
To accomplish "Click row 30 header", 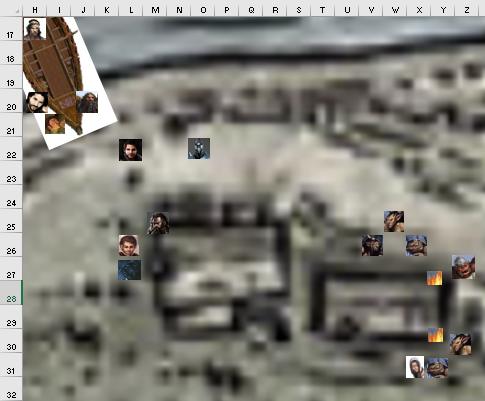I will 11,341.
